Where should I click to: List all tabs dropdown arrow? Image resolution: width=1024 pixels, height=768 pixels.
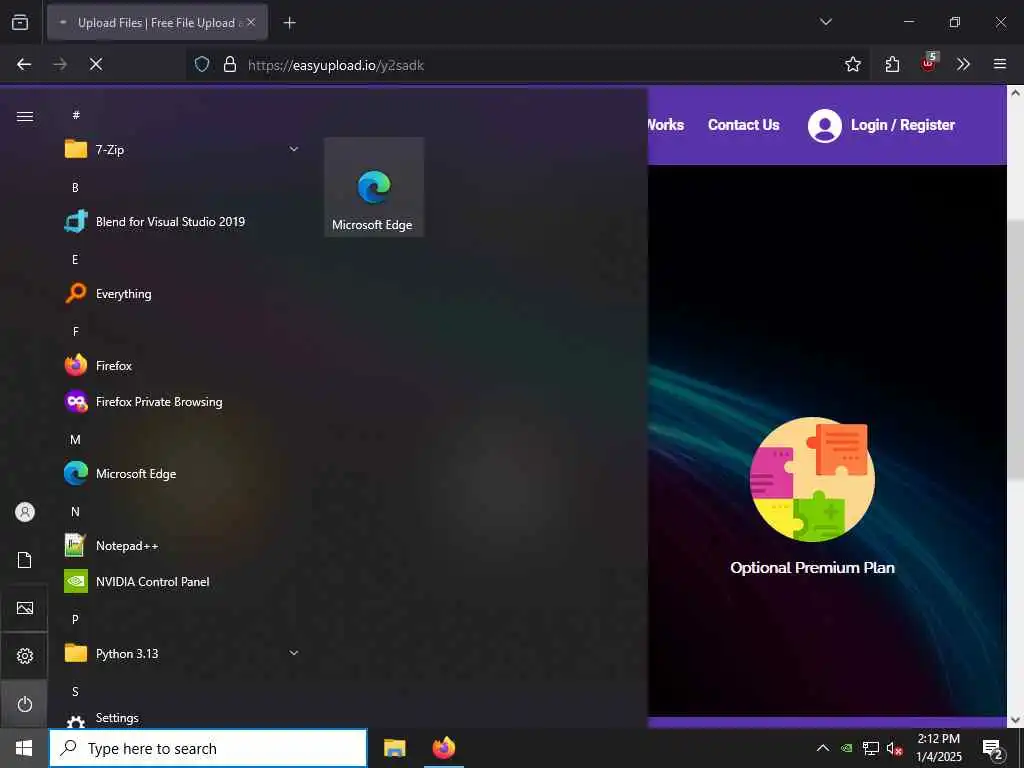tap(825, 22)
